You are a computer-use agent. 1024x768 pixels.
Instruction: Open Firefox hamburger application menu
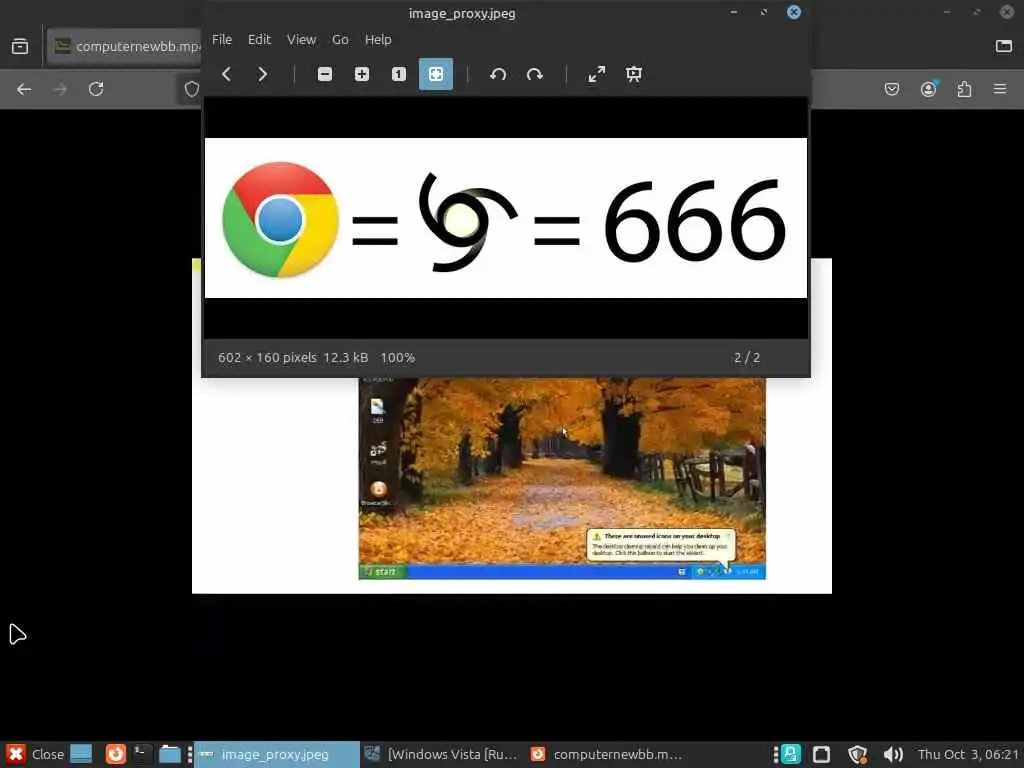(x=1000, y=89)
